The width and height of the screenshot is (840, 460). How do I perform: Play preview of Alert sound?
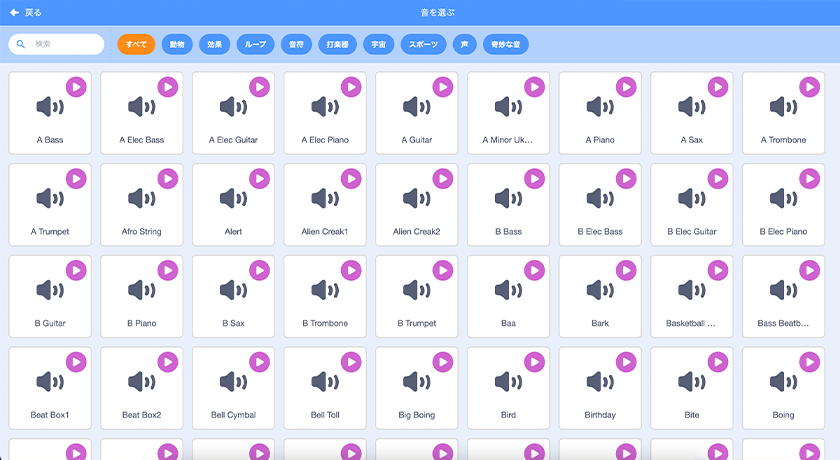pos(259,178)
